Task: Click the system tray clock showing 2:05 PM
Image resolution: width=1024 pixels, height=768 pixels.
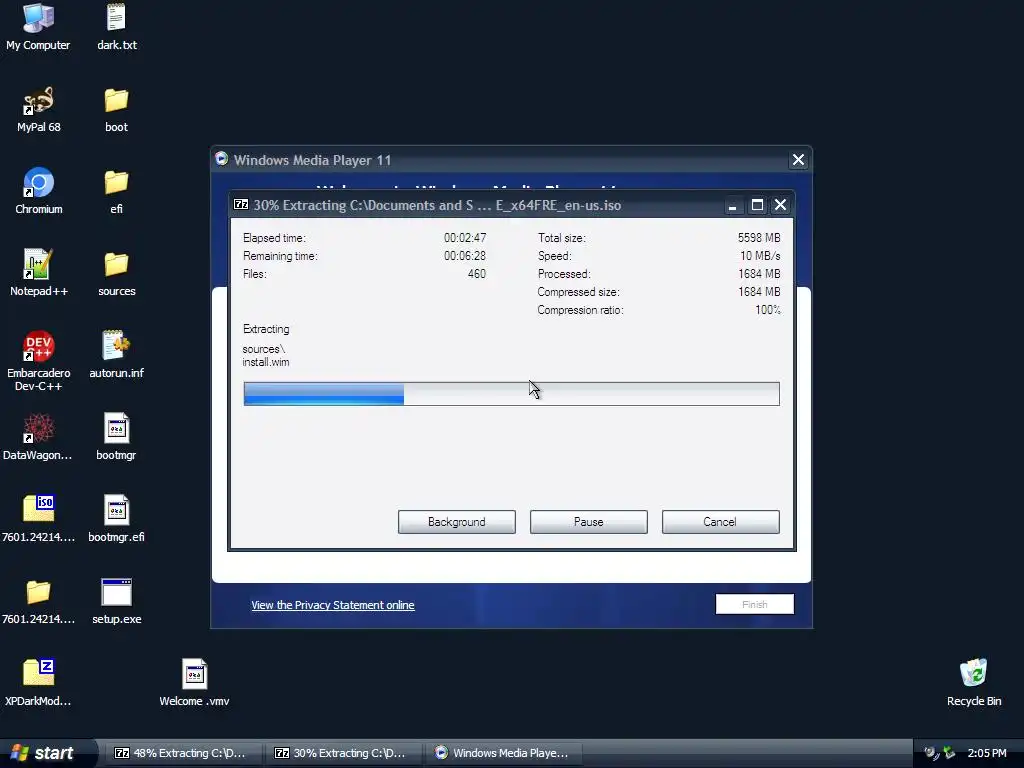Action: [x=987, y=753]
